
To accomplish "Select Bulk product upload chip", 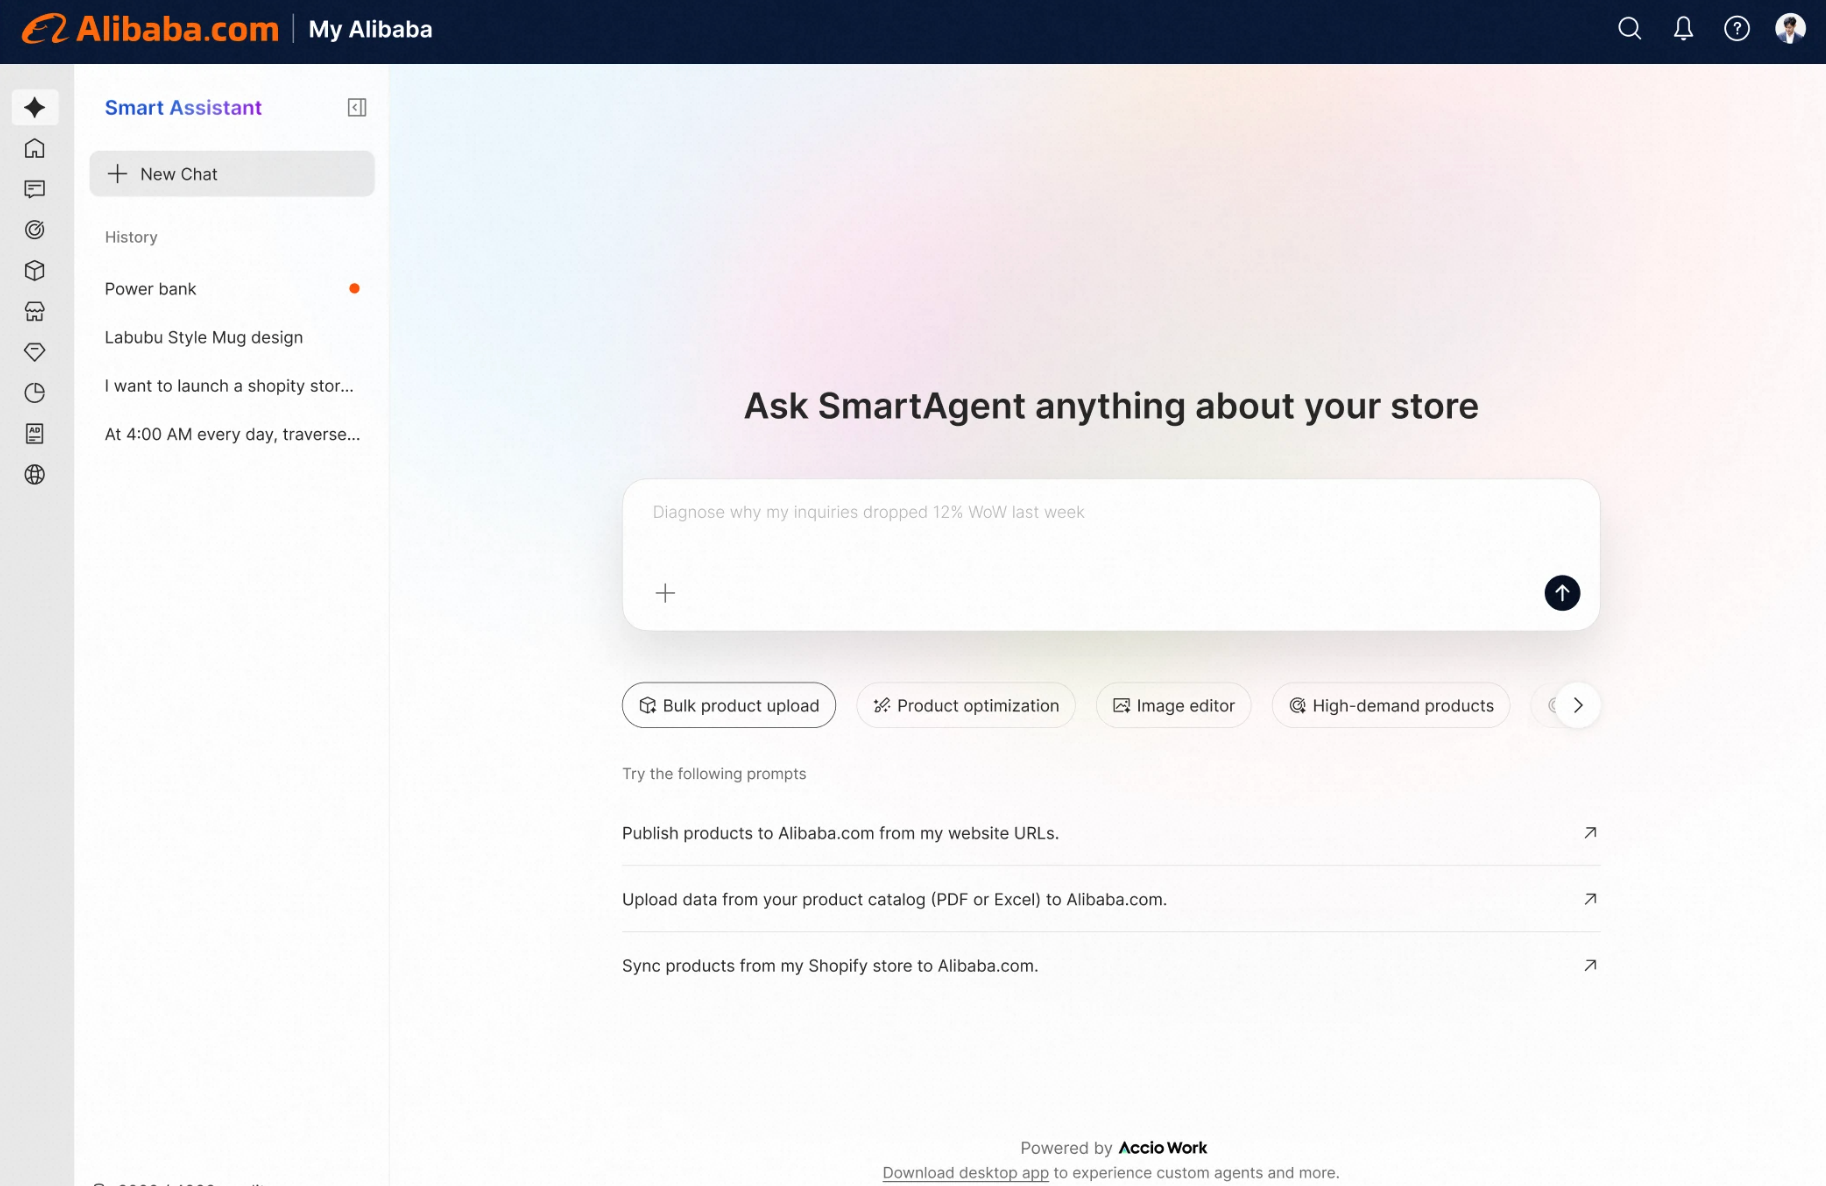I will [729, 705].
